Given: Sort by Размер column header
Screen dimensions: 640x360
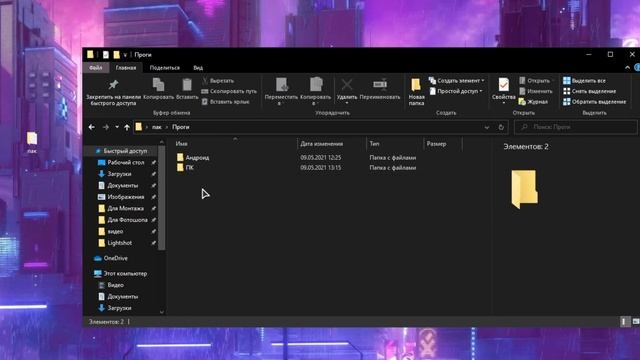Looking at the screenshot, I should (x=436, y=144).
